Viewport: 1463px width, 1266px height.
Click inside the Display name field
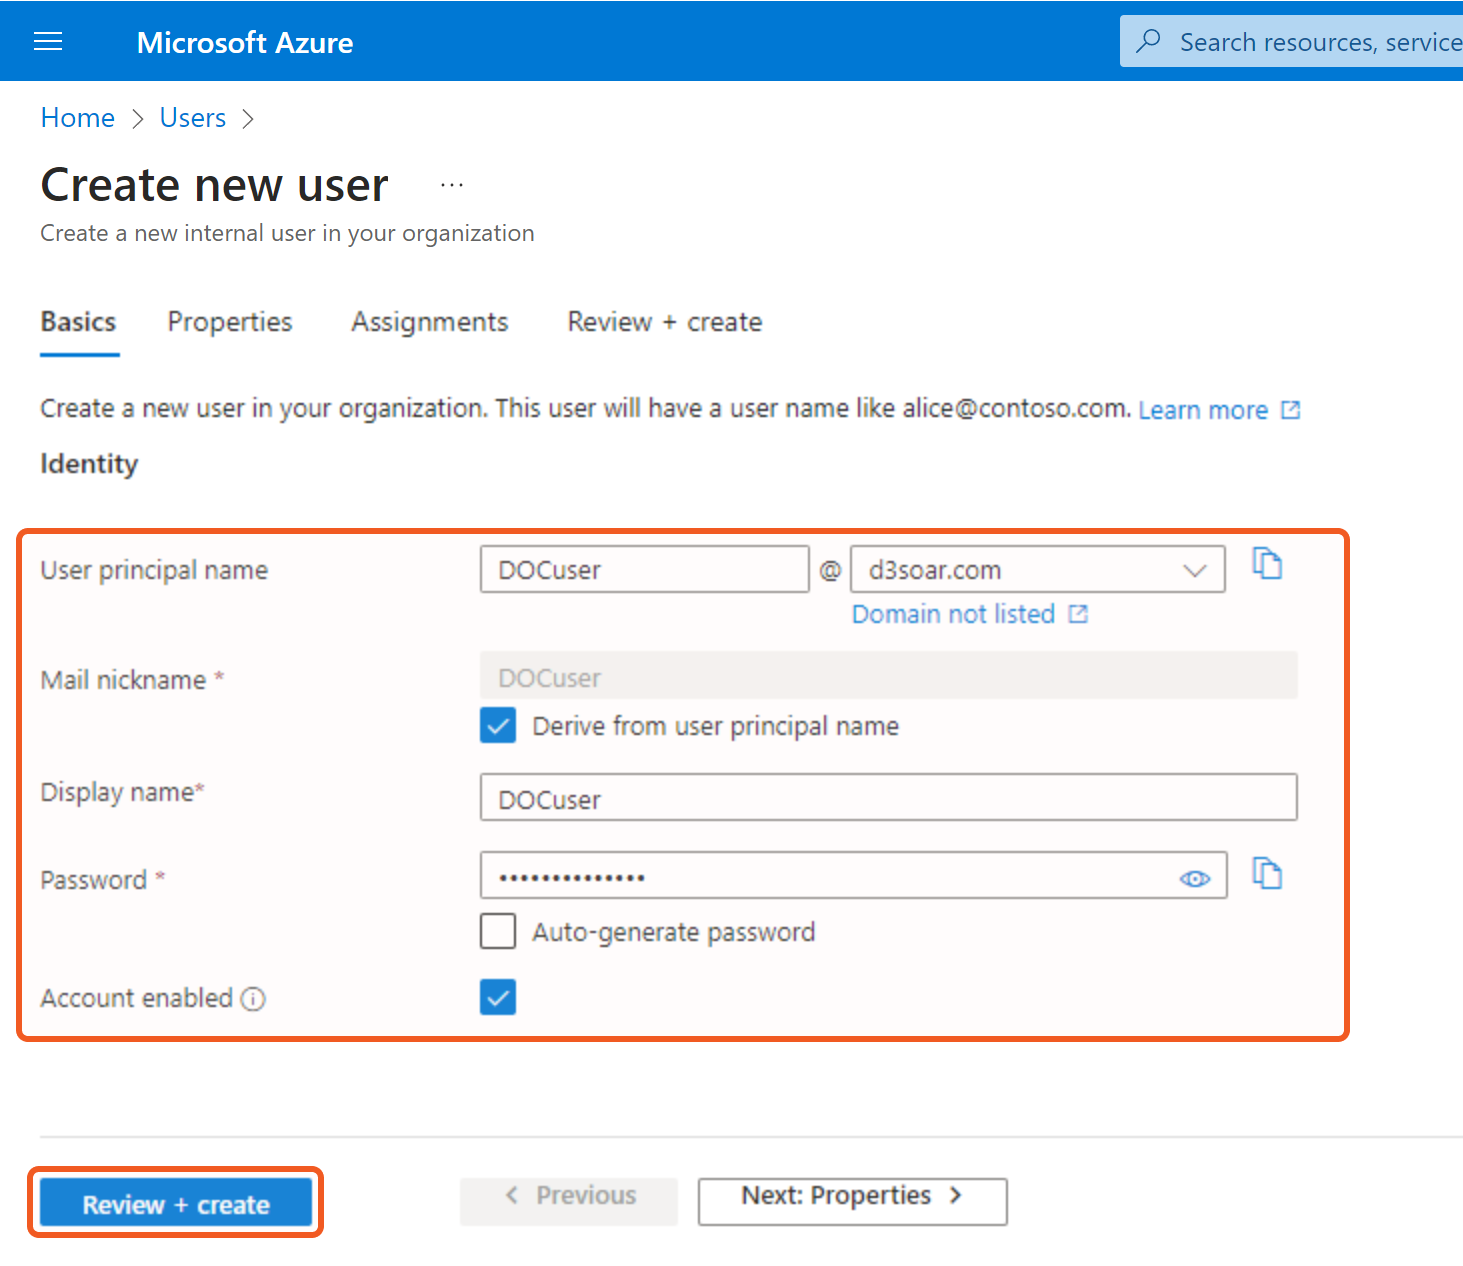888,797
